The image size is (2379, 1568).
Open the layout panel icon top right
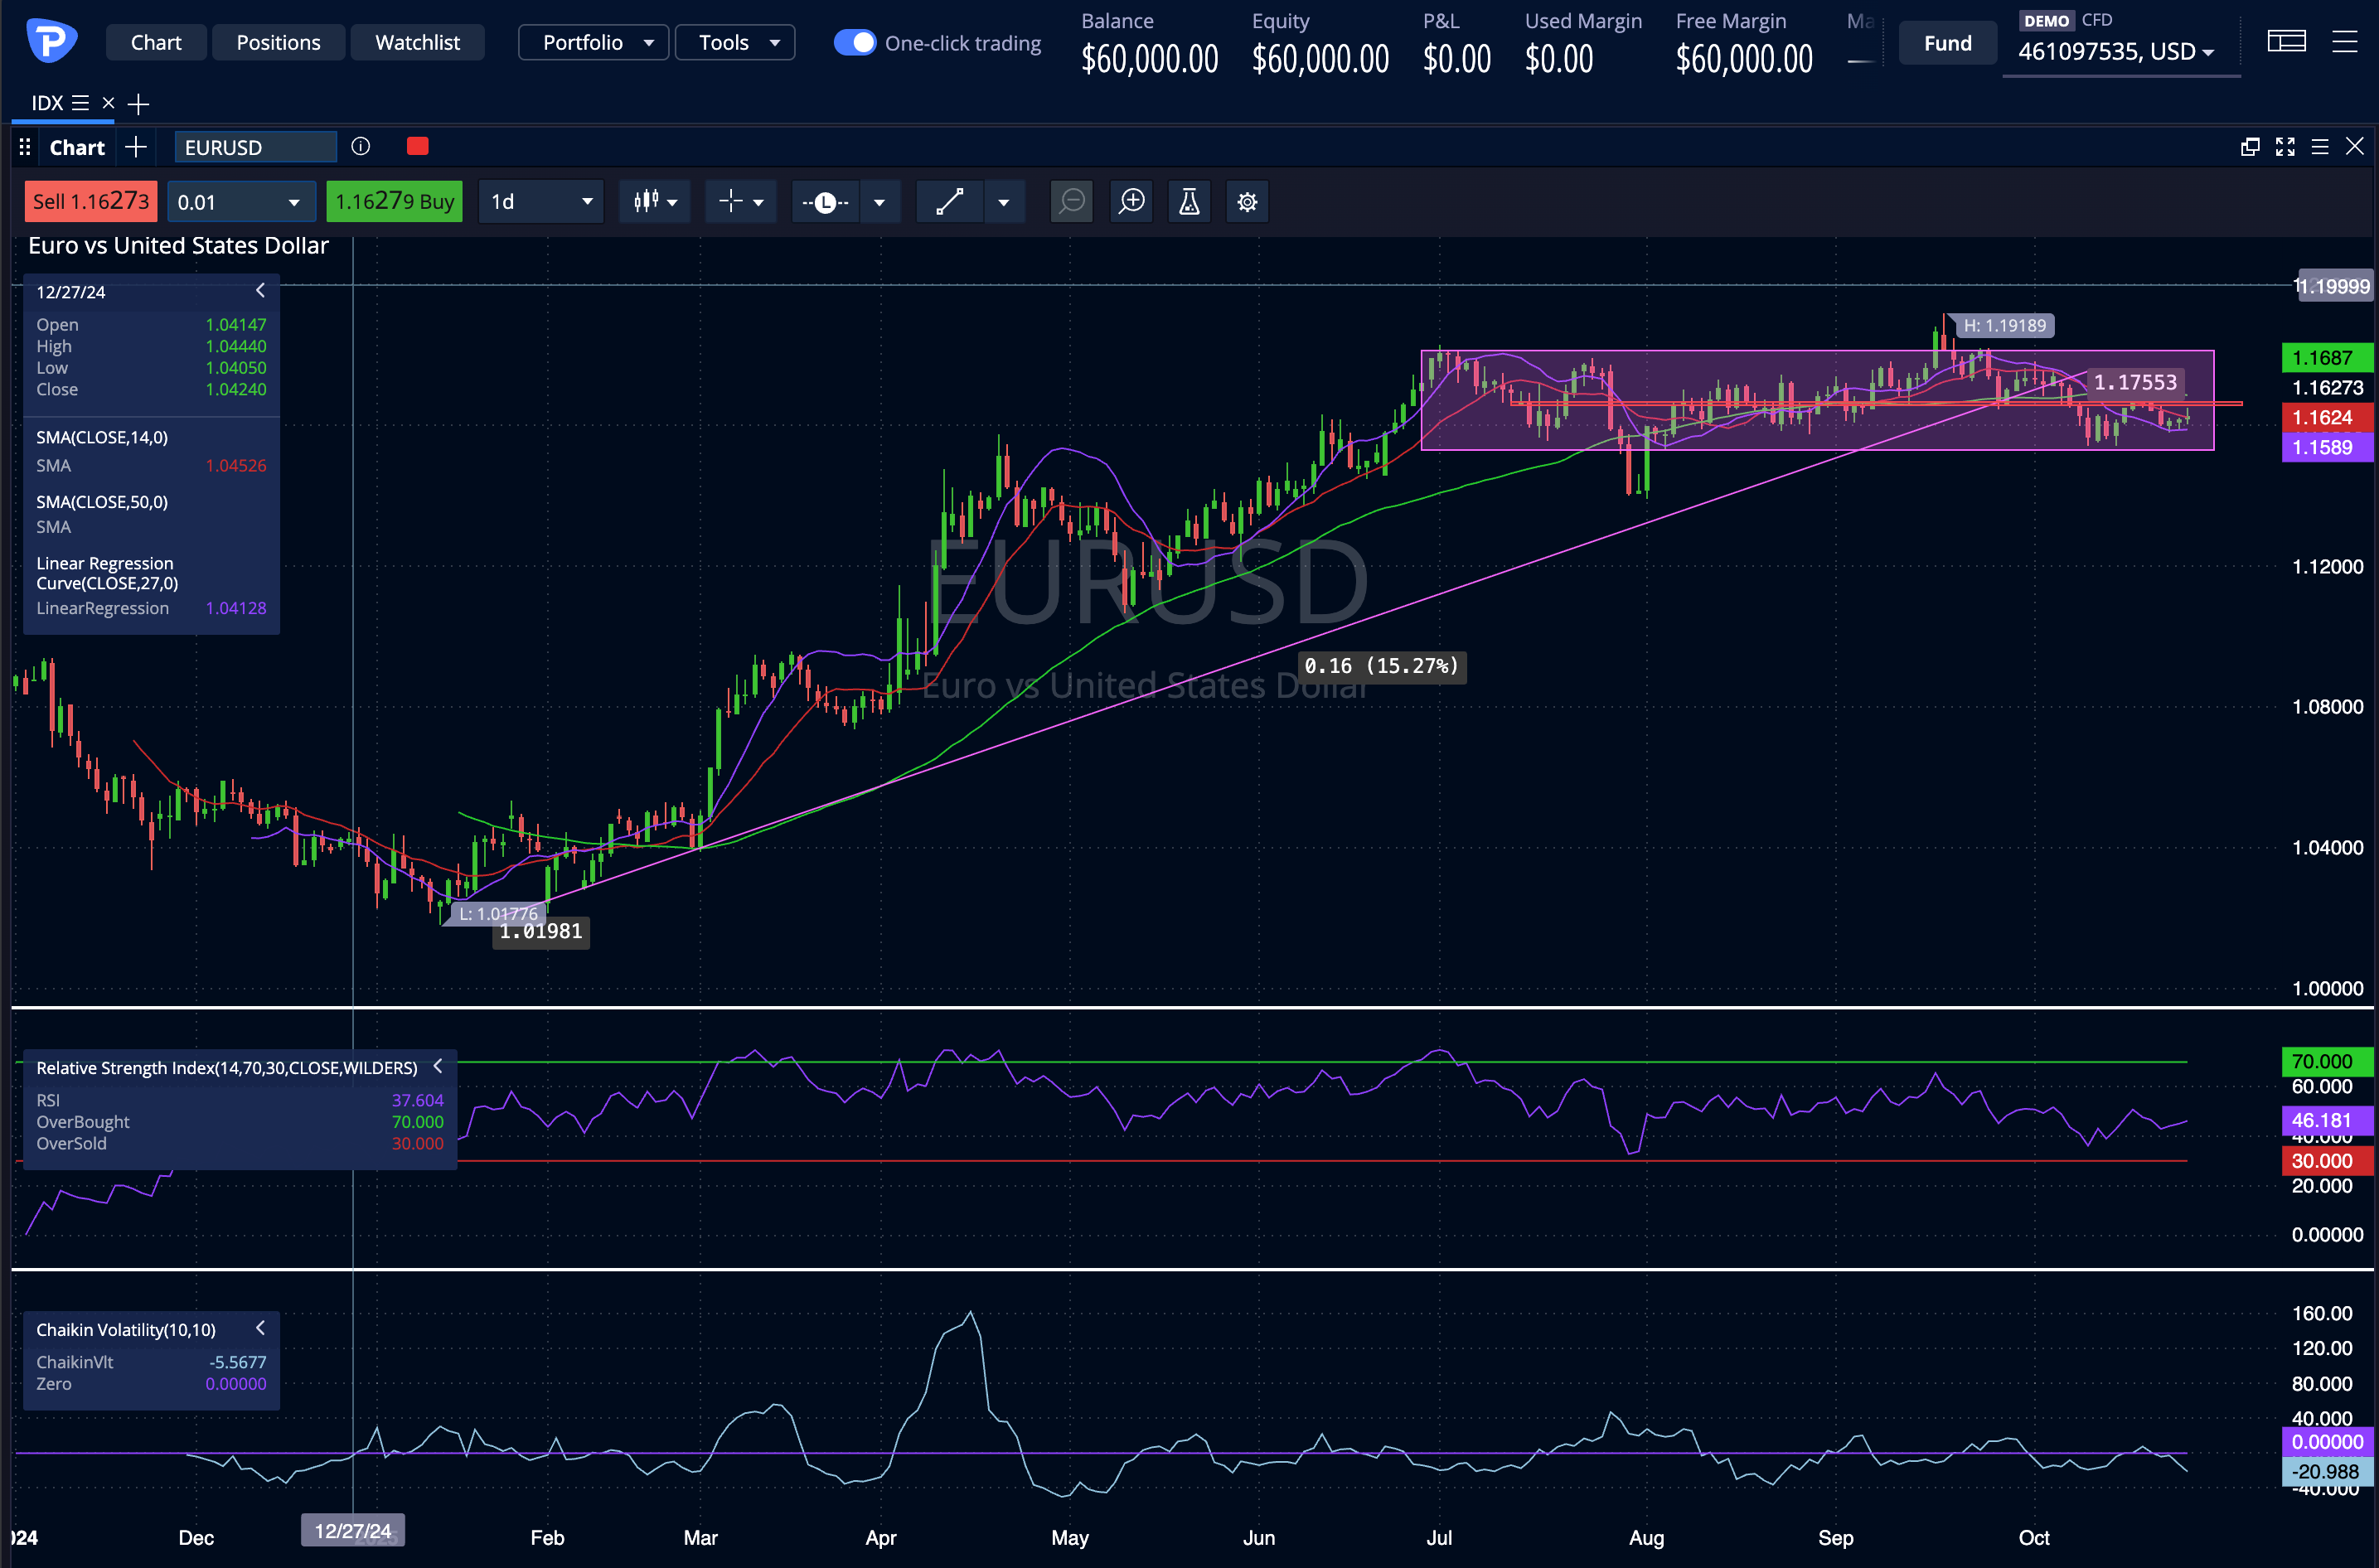pos(2286,41)
